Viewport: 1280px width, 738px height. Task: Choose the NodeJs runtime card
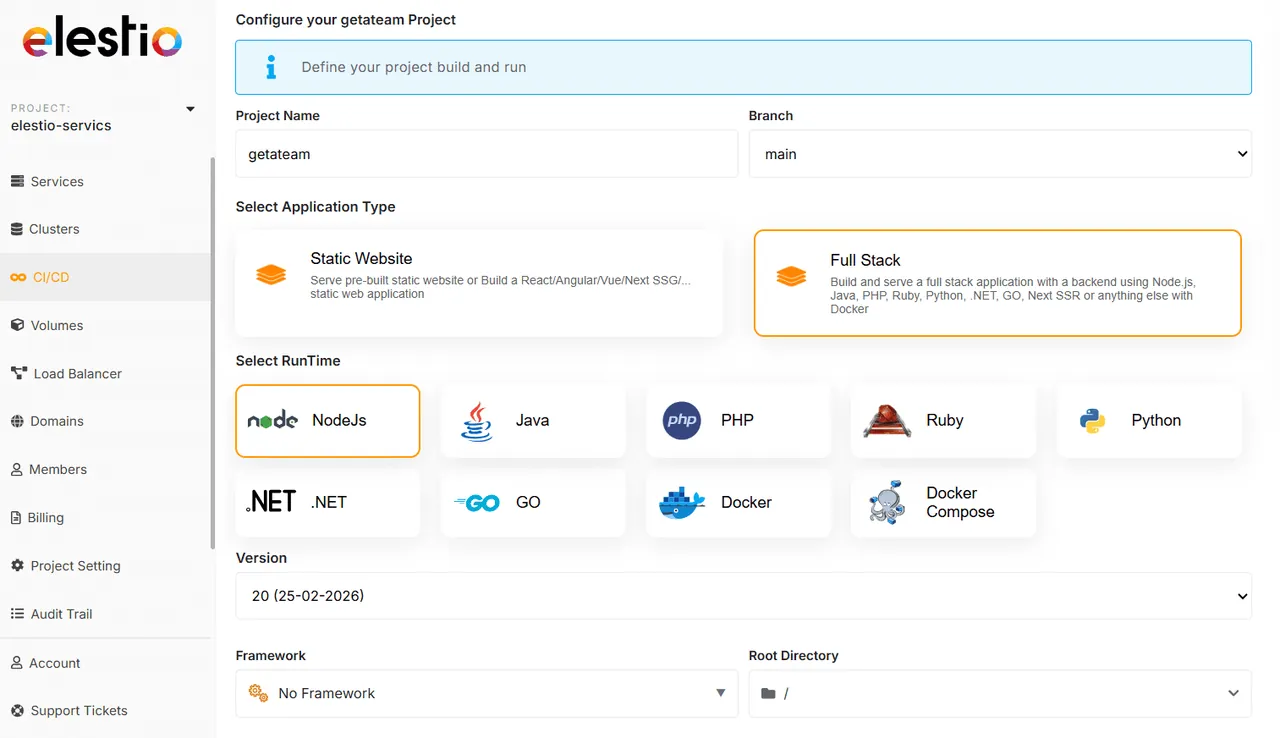[x=328, y=421]
